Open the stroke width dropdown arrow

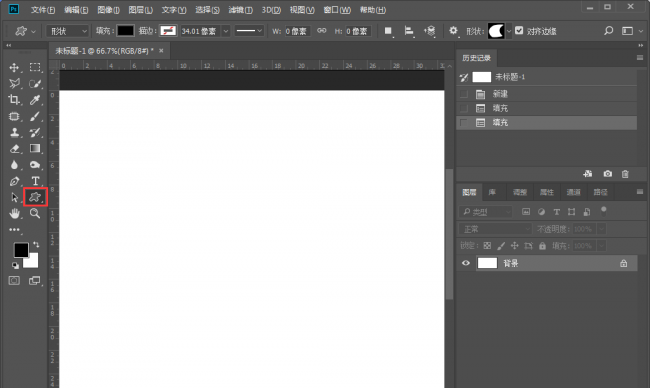(x=226, y=31)
